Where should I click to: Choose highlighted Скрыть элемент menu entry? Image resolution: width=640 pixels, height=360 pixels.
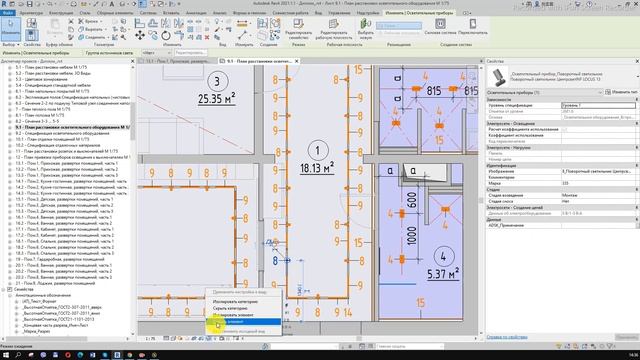pyautogui.click(x=244, y=322)
